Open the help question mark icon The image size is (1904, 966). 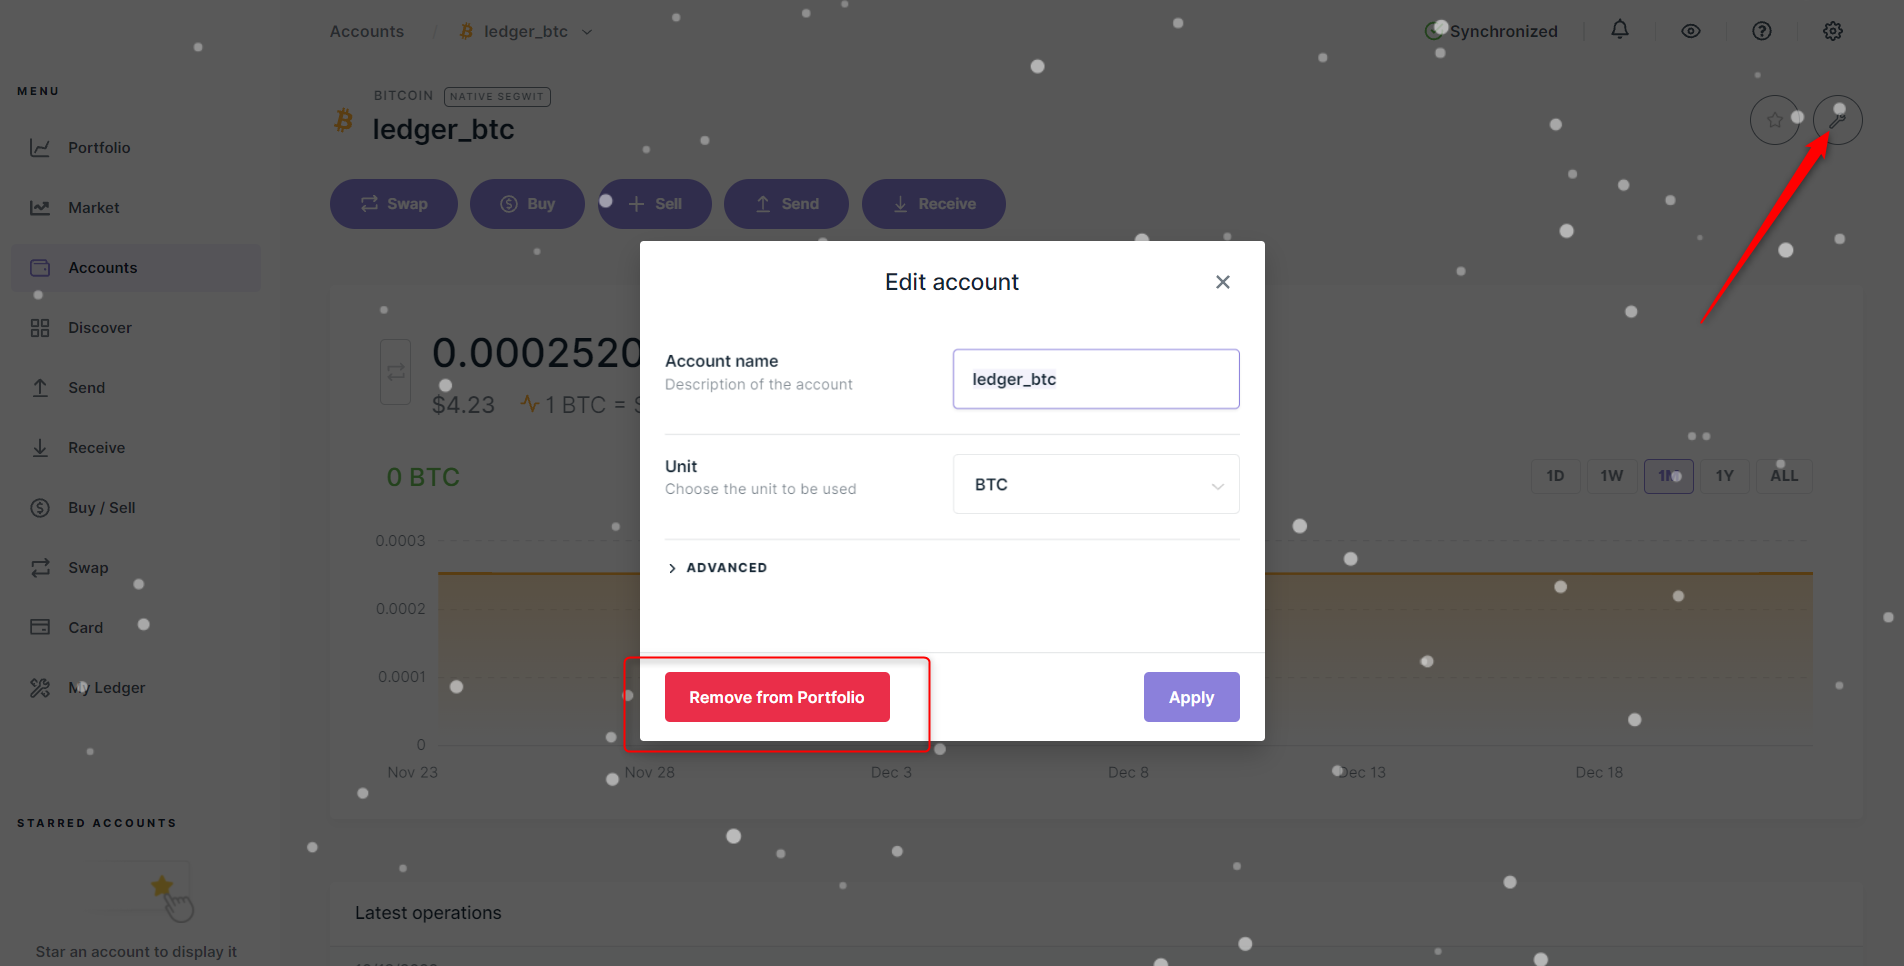[x=1762, y=31]
